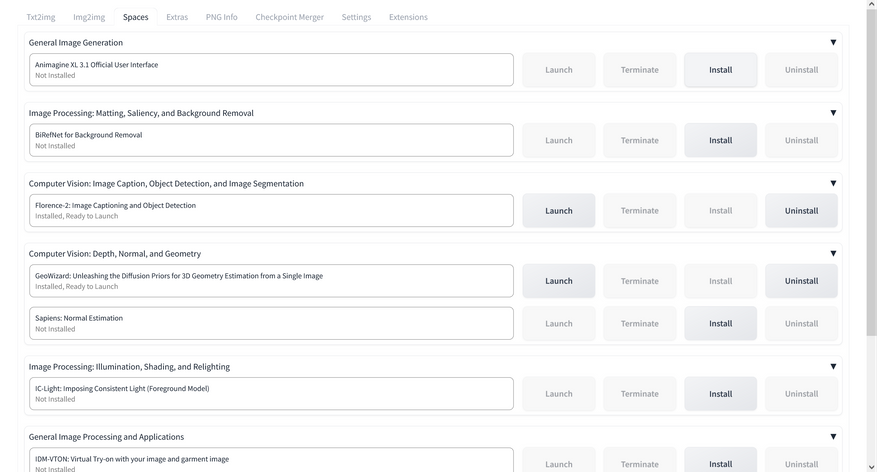Install BiRefNet for Background Removal

[720, 140]
